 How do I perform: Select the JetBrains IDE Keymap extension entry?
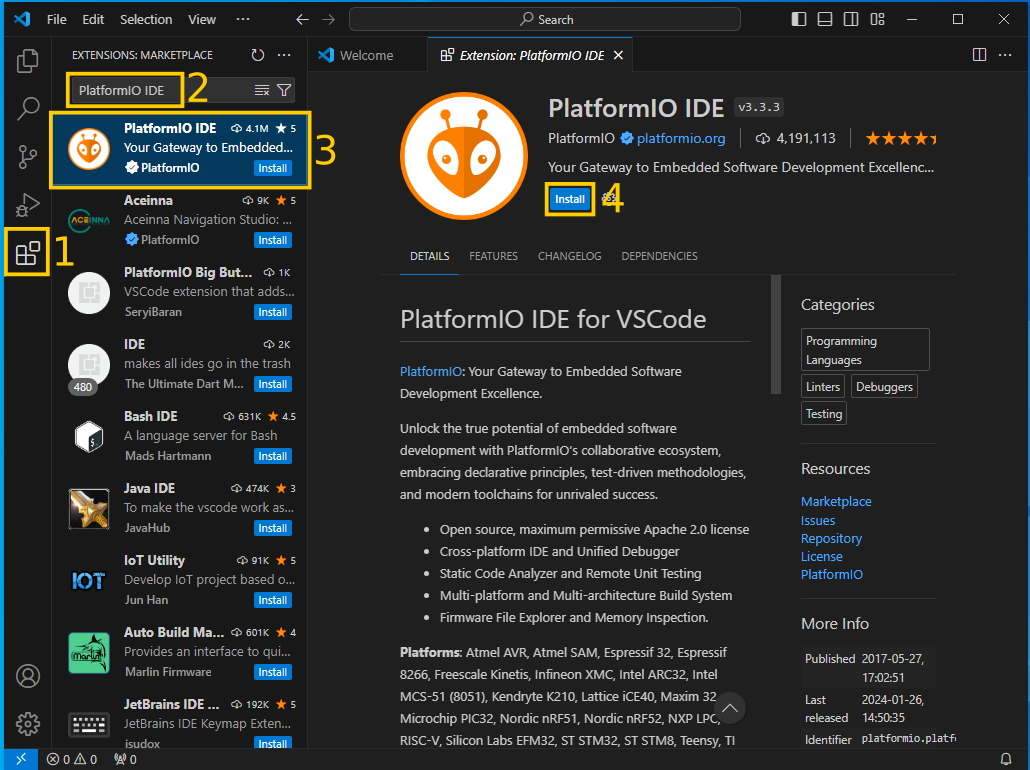(181, 721)
